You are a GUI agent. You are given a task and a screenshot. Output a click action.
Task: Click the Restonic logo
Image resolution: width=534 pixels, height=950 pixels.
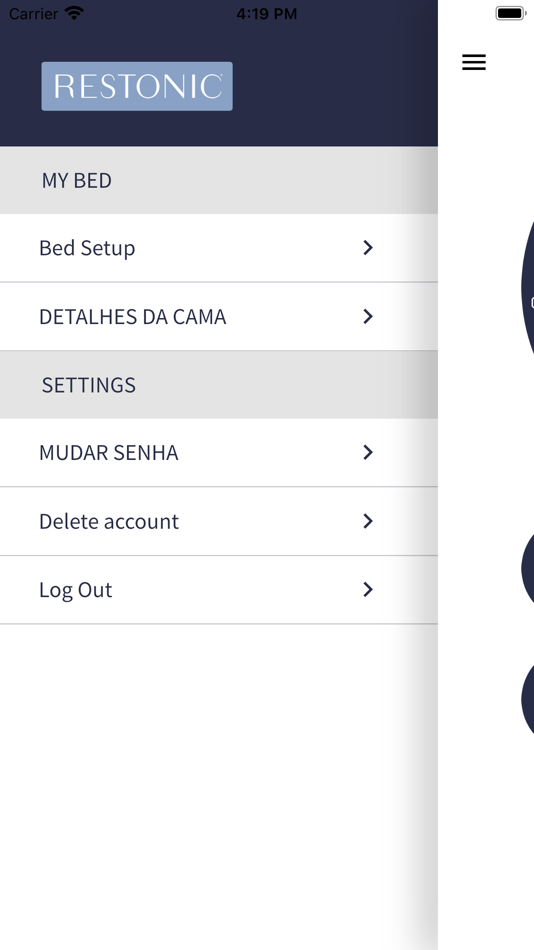(x=137, y=86)
